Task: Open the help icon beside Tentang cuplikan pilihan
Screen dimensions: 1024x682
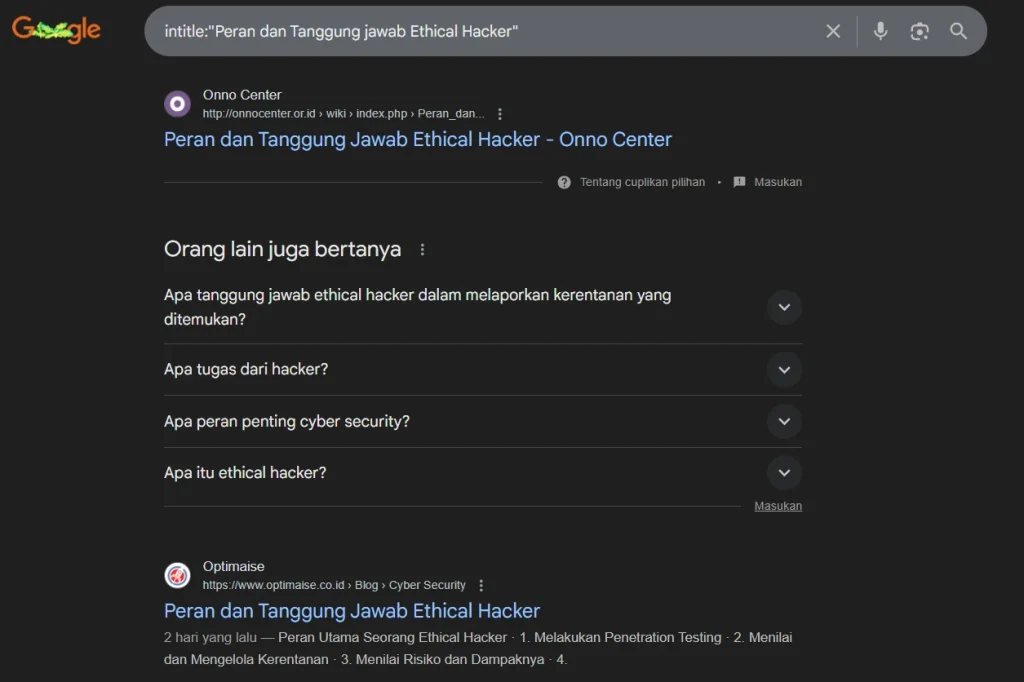Action: tap(563, 182)
